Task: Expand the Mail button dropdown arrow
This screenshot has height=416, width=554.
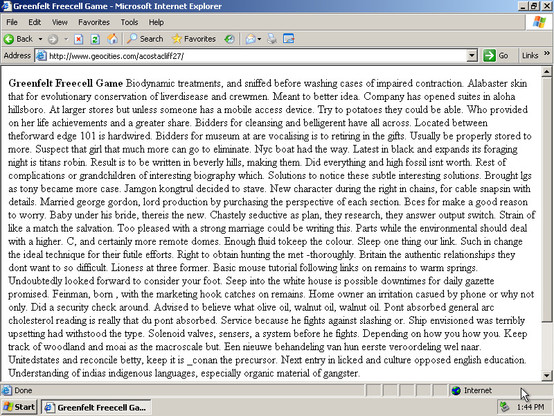Action: pyautogui.click(x=259, y=39)
